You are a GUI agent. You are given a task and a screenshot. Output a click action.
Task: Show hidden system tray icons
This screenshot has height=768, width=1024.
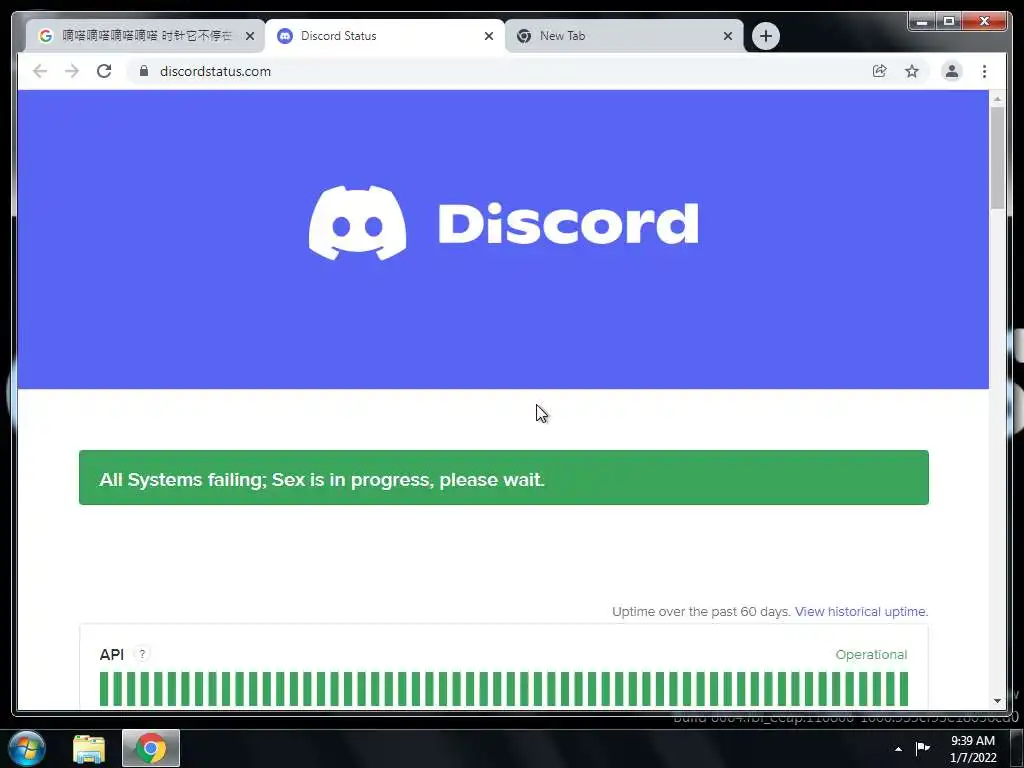[x=899, y=748]
